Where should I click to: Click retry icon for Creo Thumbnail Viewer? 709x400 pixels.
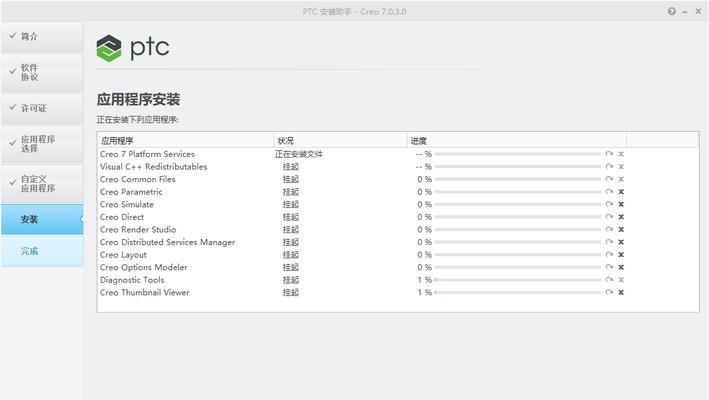(609, 292)
